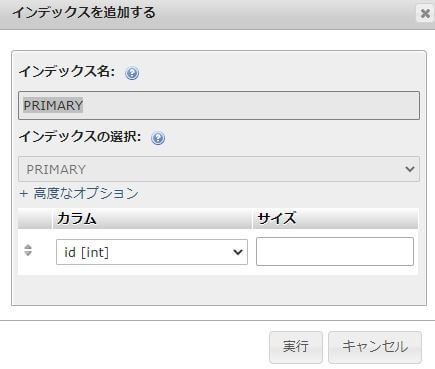
Task: Click the plus sign before 高度なオプション
Action: [23, 193]
